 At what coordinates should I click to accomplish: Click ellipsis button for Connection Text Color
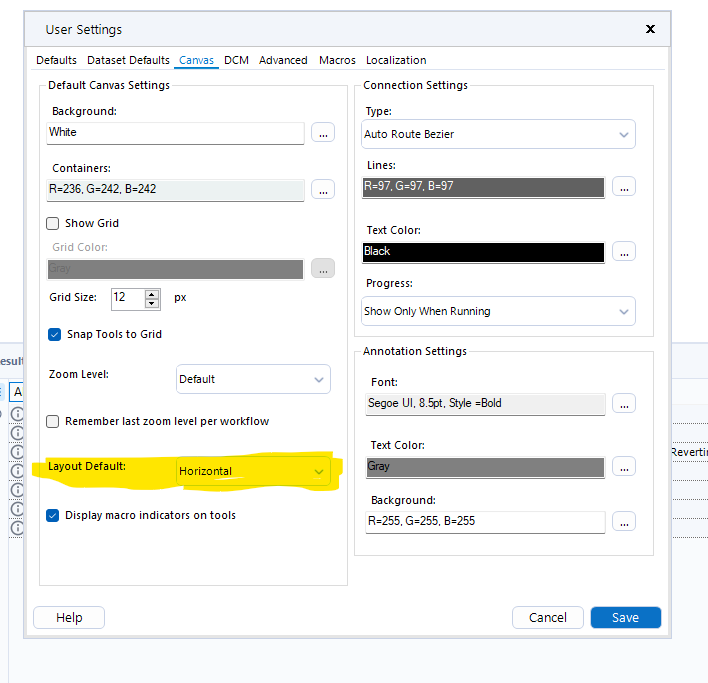623,252
